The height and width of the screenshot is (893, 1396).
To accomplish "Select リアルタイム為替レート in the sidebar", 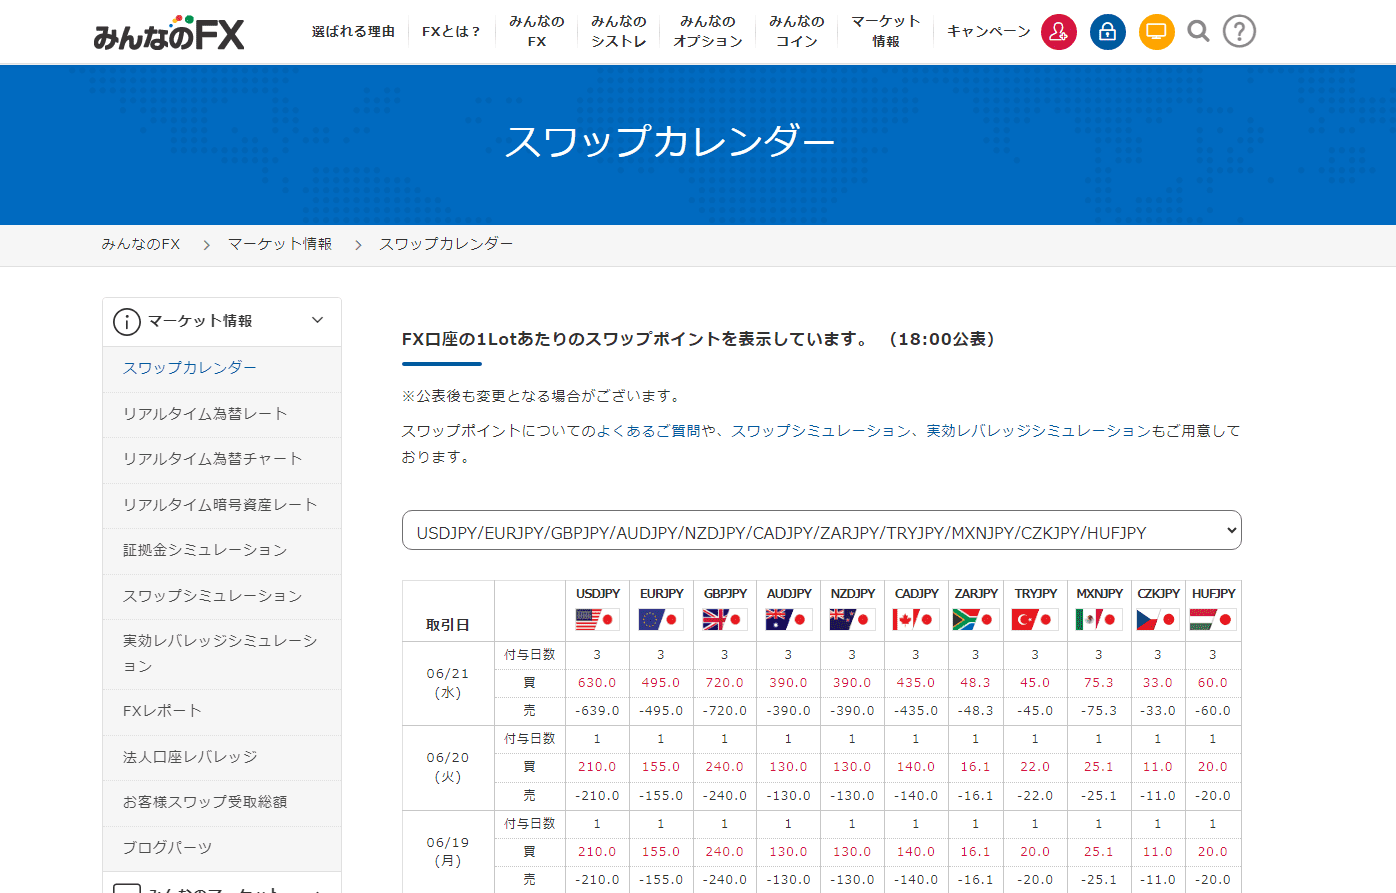I will pos(222,414).
